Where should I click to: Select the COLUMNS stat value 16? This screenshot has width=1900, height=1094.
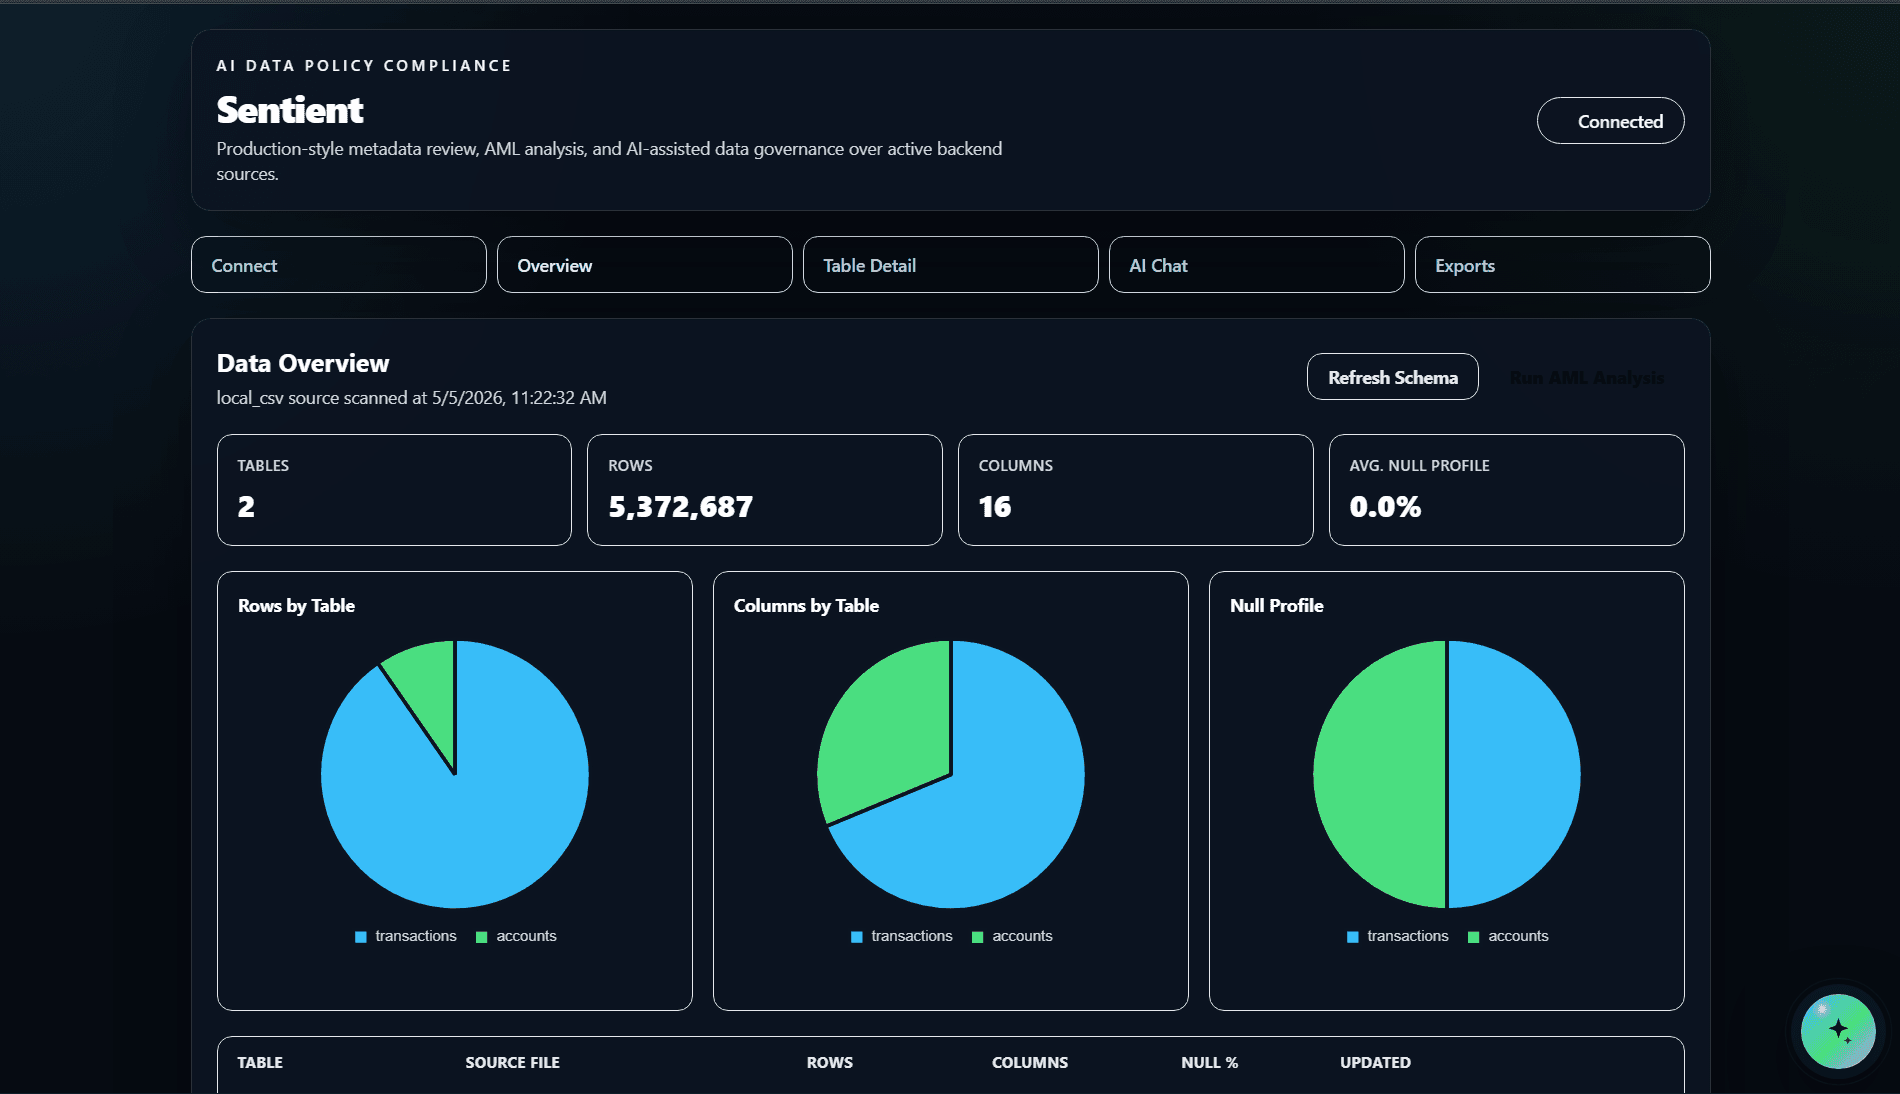[x=995, y=507]
